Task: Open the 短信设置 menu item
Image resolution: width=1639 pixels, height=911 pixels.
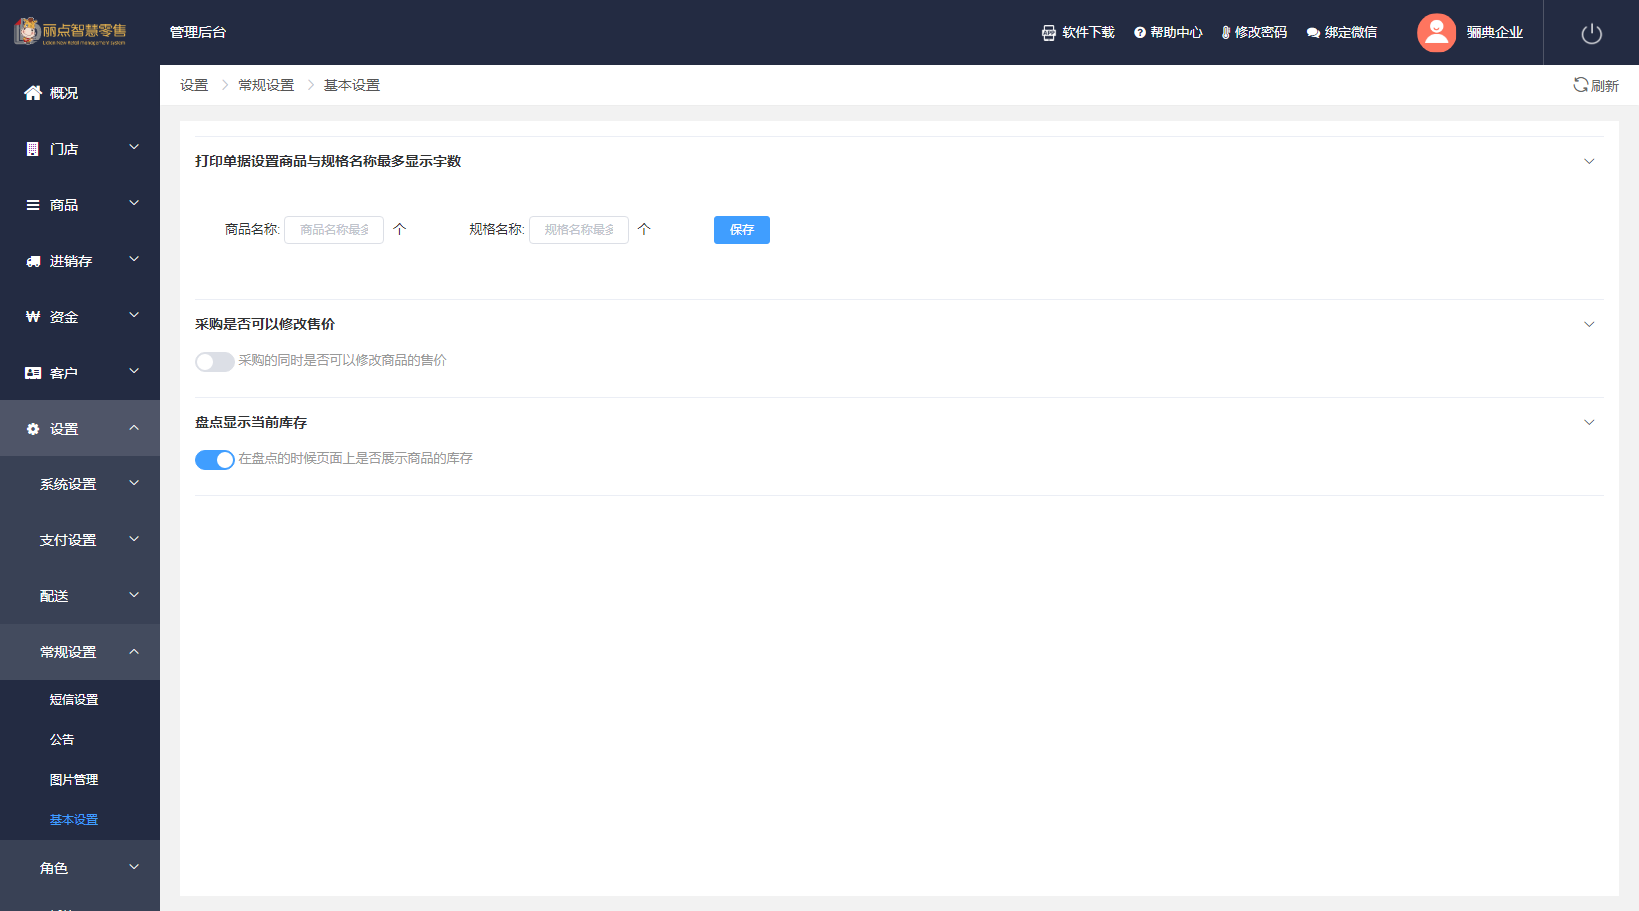Action: pos(80,700)
